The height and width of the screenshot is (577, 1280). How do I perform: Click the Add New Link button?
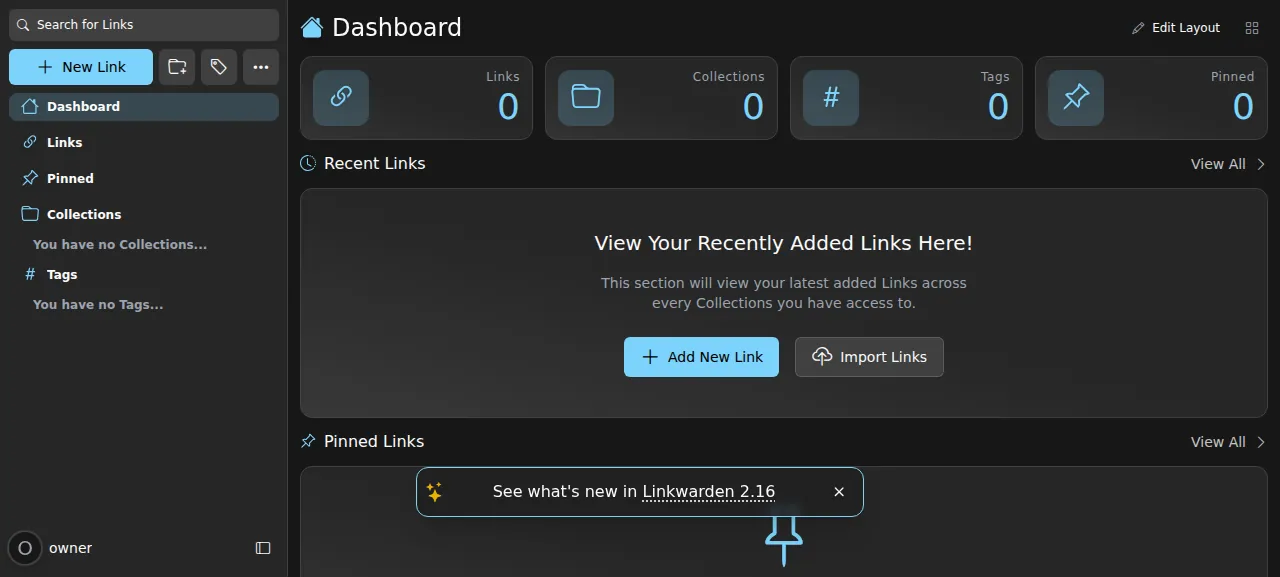(x=701, y=357)
